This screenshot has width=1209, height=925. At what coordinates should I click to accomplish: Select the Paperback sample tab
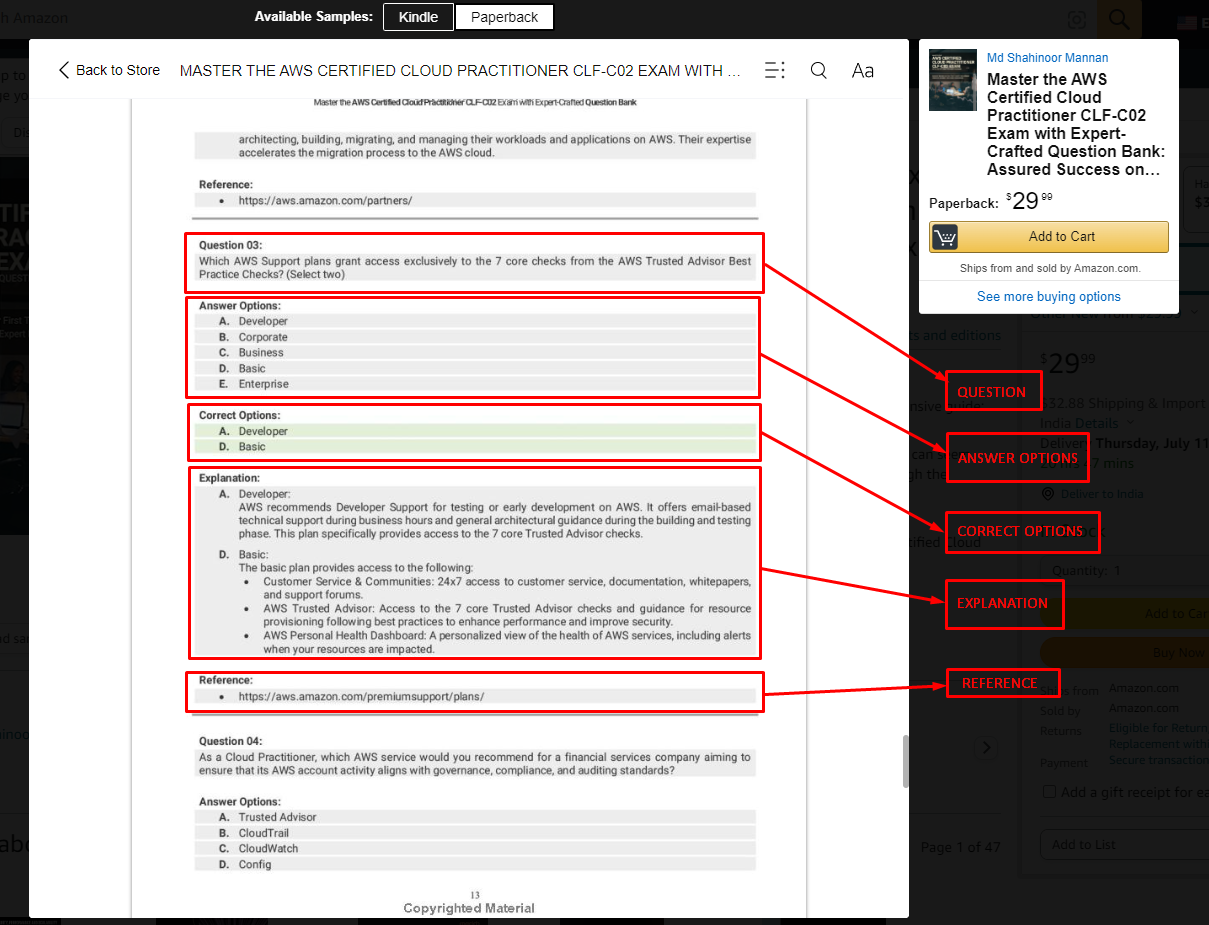(x=504, y=17)
